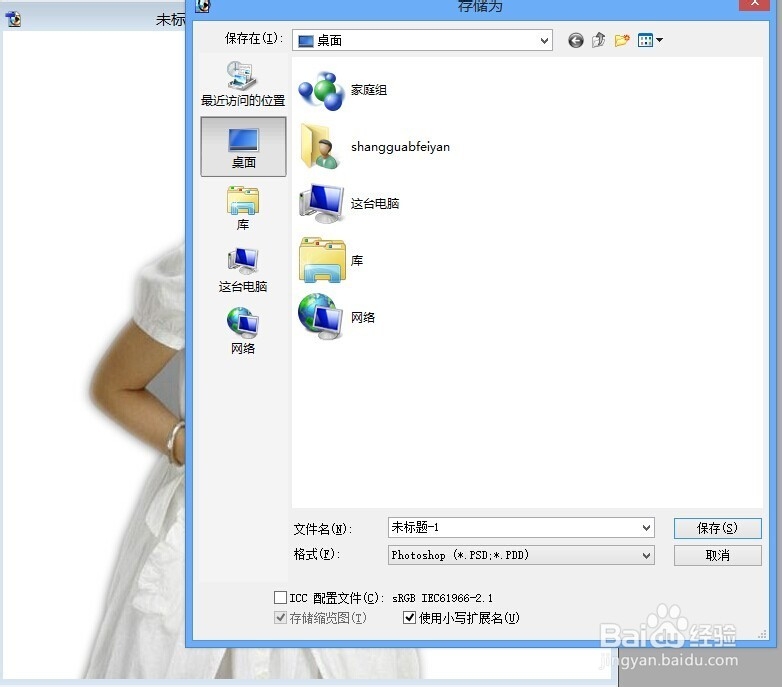
Task: Select 网络 in the places sidebar
Action: [243, 331]
